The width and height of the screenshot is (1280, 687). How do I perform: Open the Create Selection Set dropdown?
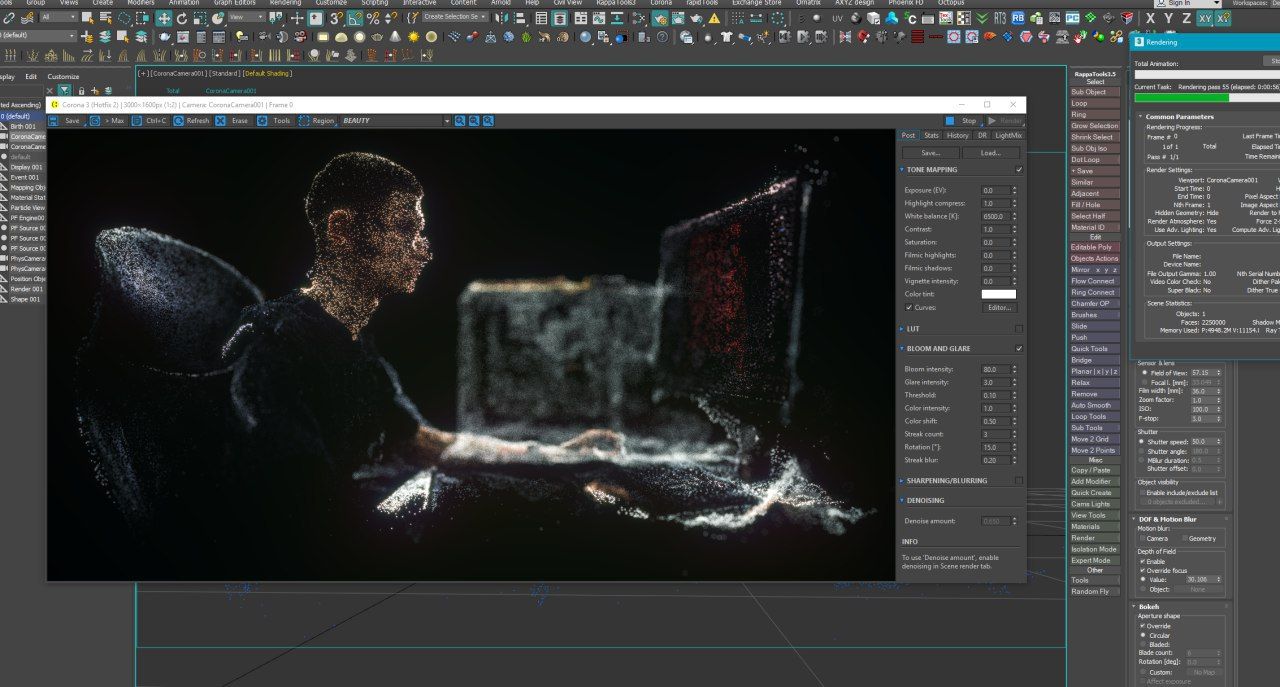point(455,17)
